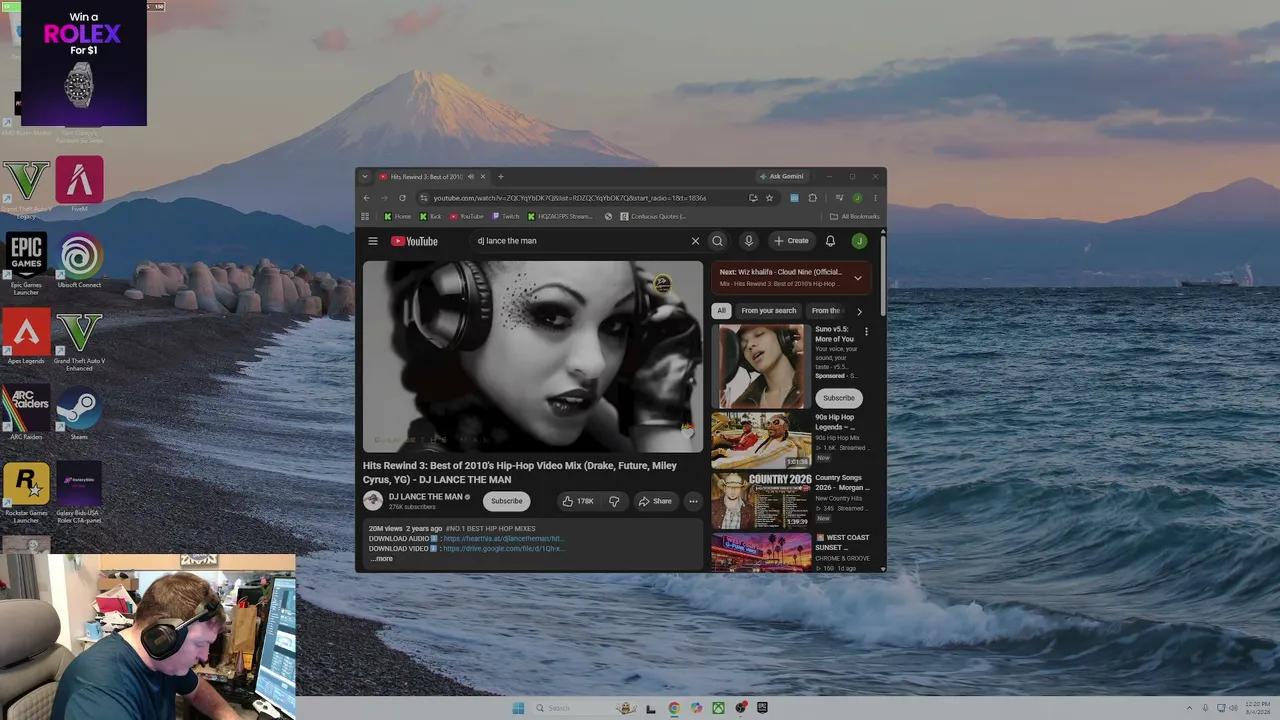This screenshot has height=720, width=1280.
Task: Open the Chrome apps grid shortcut
Action: [x=365, y=216]
